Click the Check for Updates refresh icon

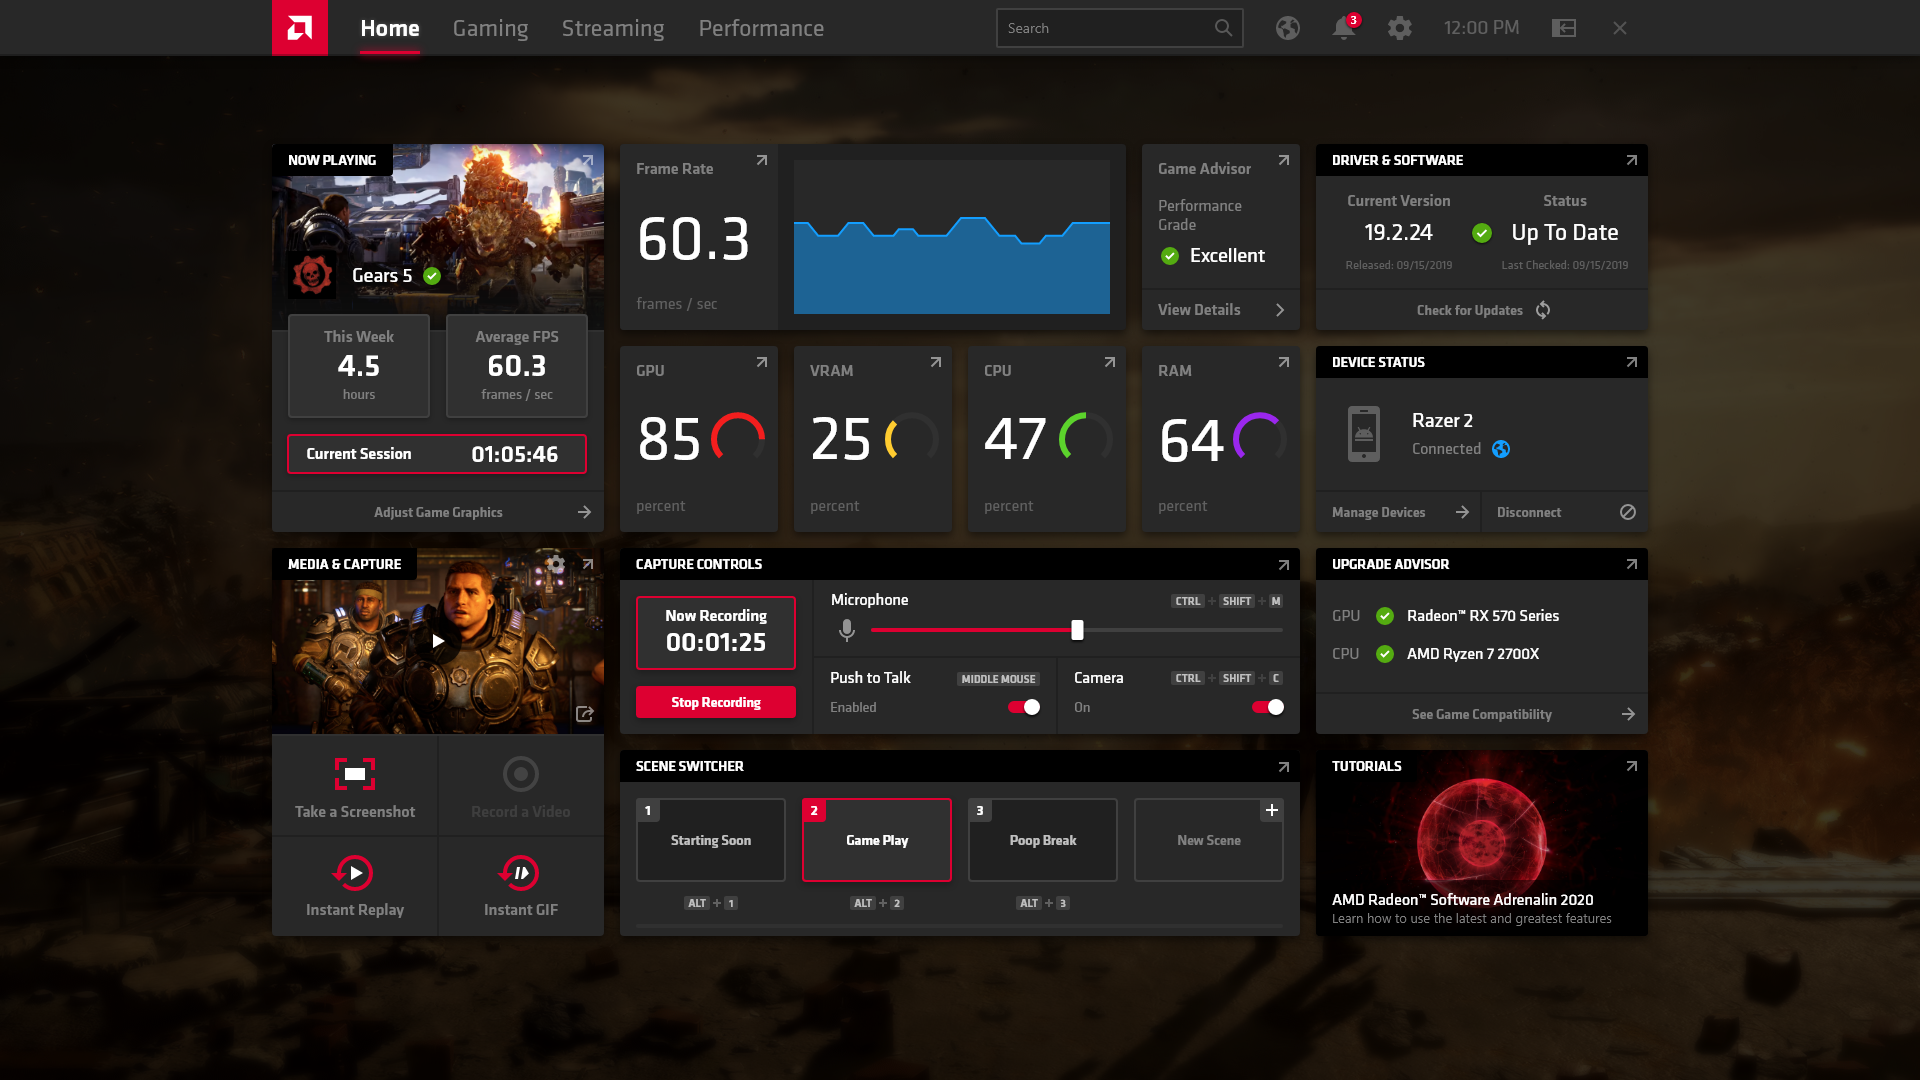coord(1543,310)
